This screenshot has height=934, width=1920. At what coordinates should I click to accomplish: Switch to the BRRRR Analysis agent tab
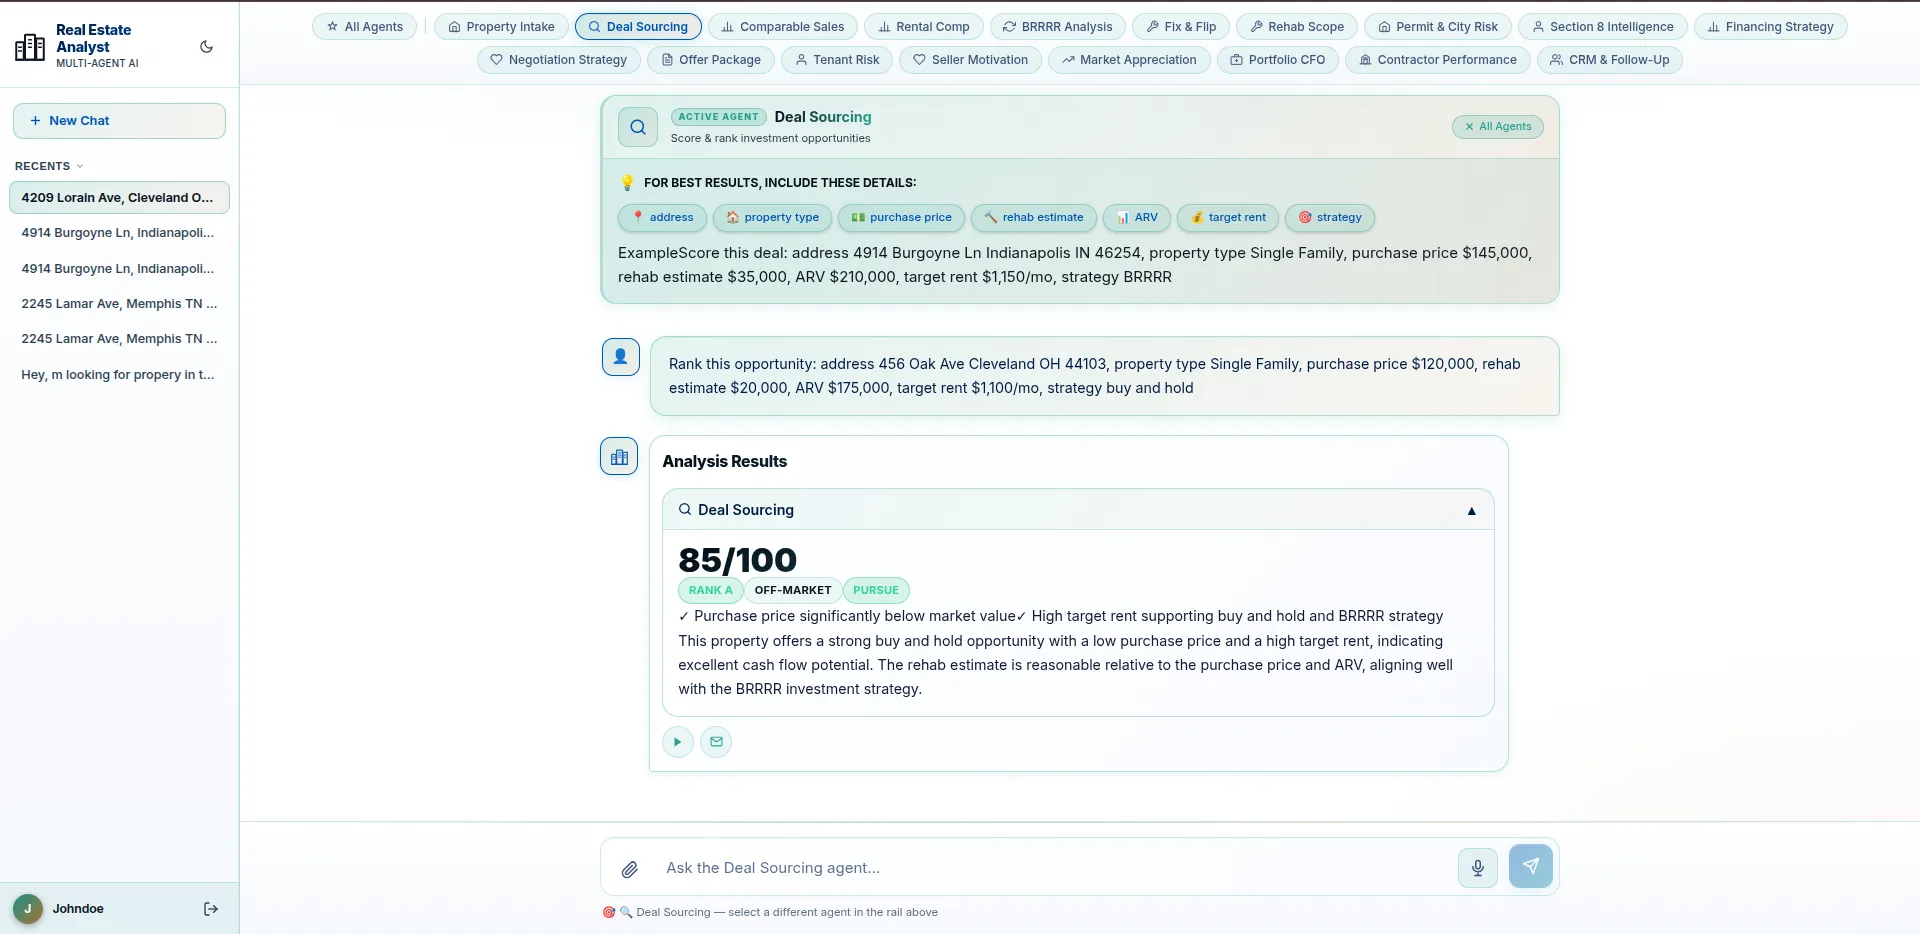pyautogui.click(x=1058, y=27)
